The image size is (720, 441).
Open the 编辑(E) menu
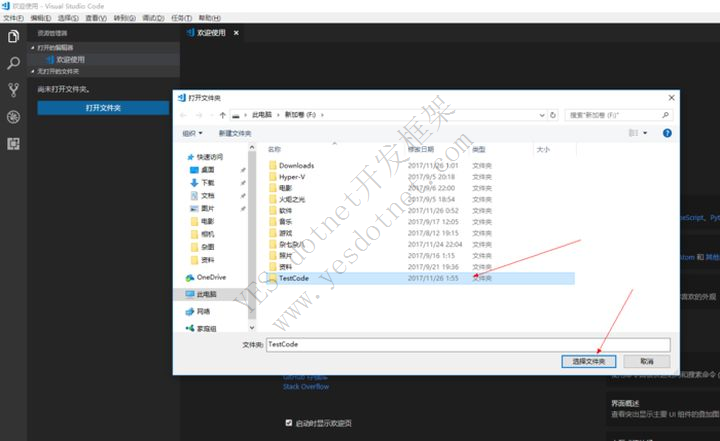(x=41, y=18)
